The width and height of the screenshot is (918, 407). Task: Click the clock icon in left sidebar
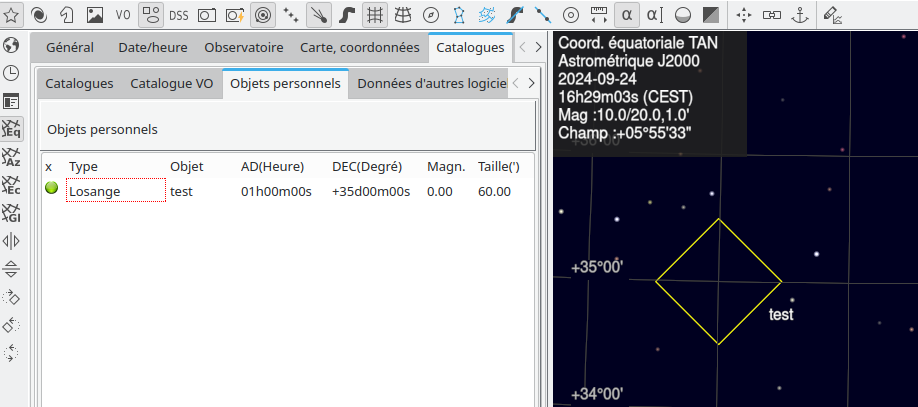(x=12, y=73)
